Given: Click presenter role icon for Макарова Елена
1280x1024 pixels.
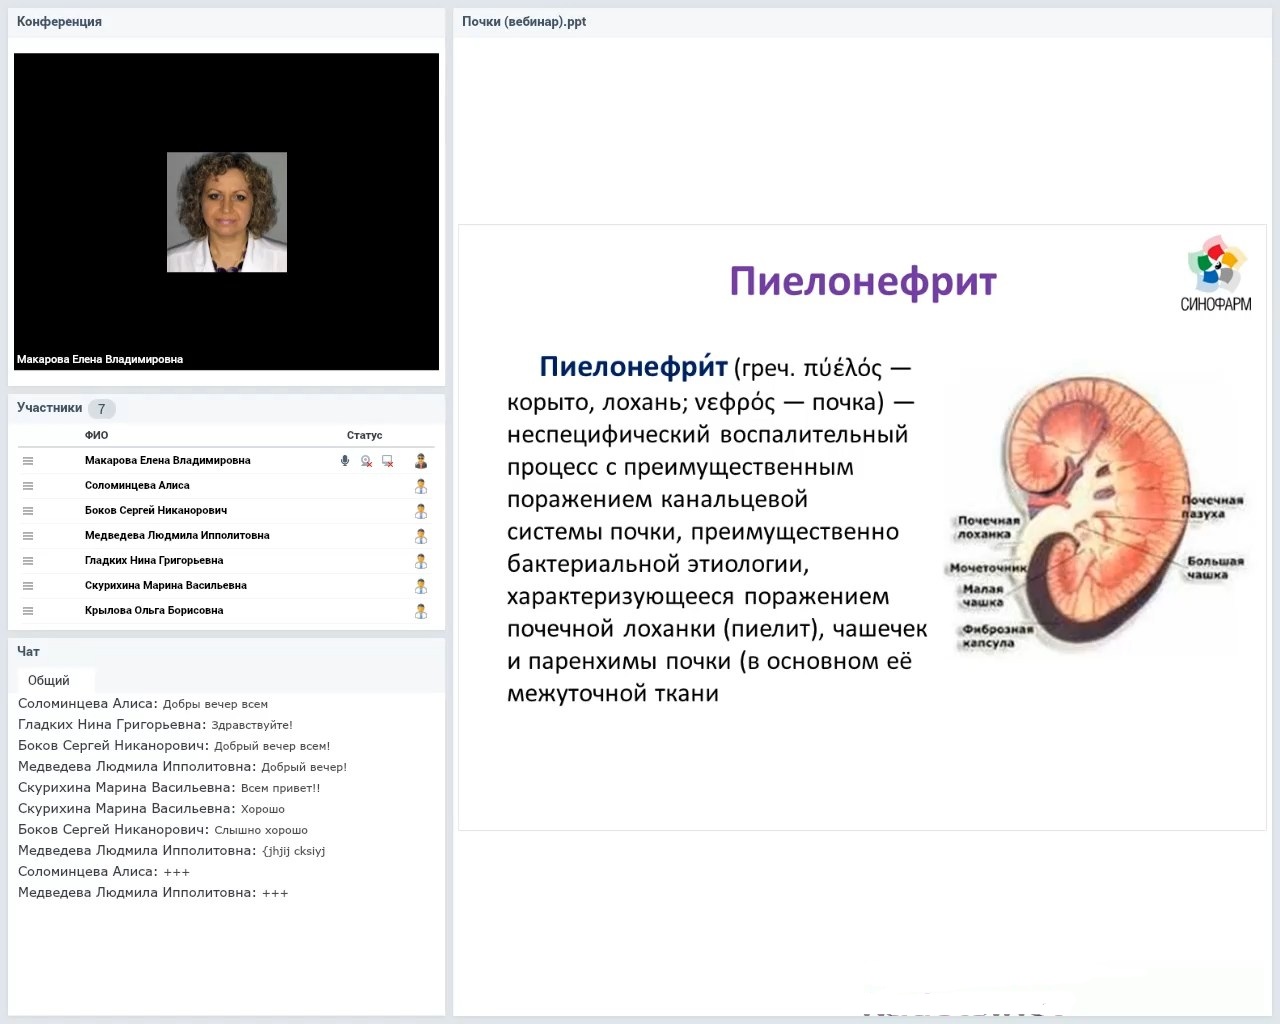Looking at the screenshot, I should click(x=421, y=461).
